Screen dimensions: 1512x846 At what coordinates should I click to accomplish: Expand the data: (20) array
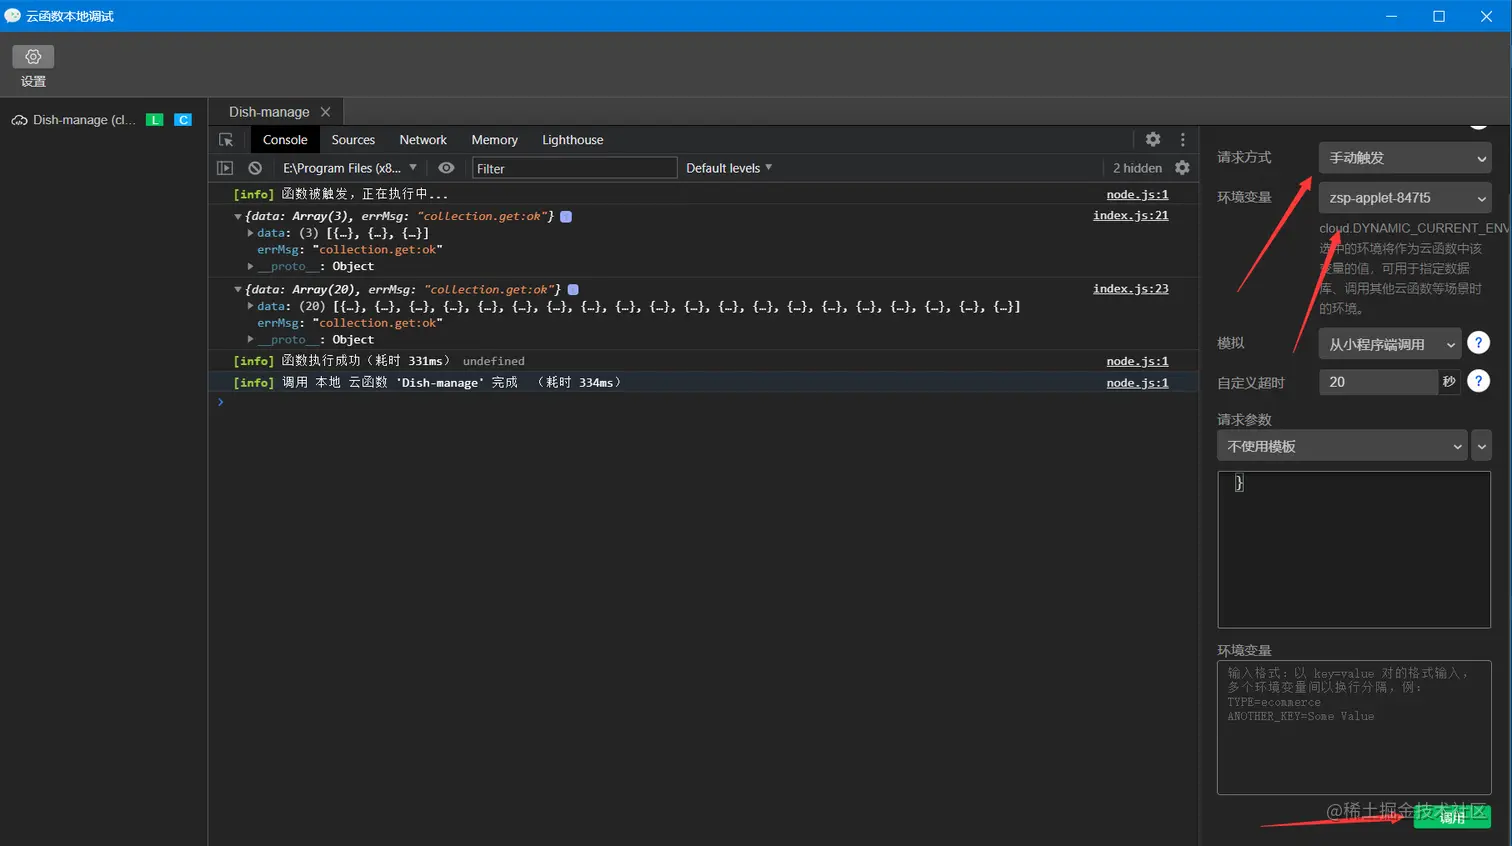[250, 306]
